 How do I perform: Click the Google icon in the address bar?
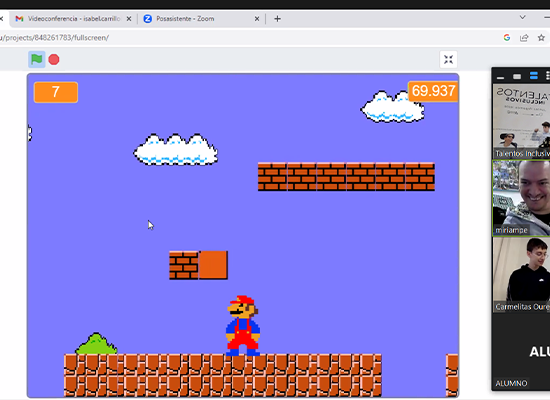pyautogui.click(x=507, y=38)
